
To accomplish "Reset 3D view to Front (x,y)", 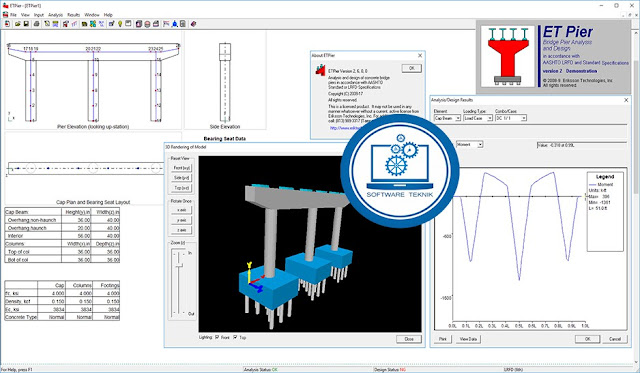I will pos(181,168).
